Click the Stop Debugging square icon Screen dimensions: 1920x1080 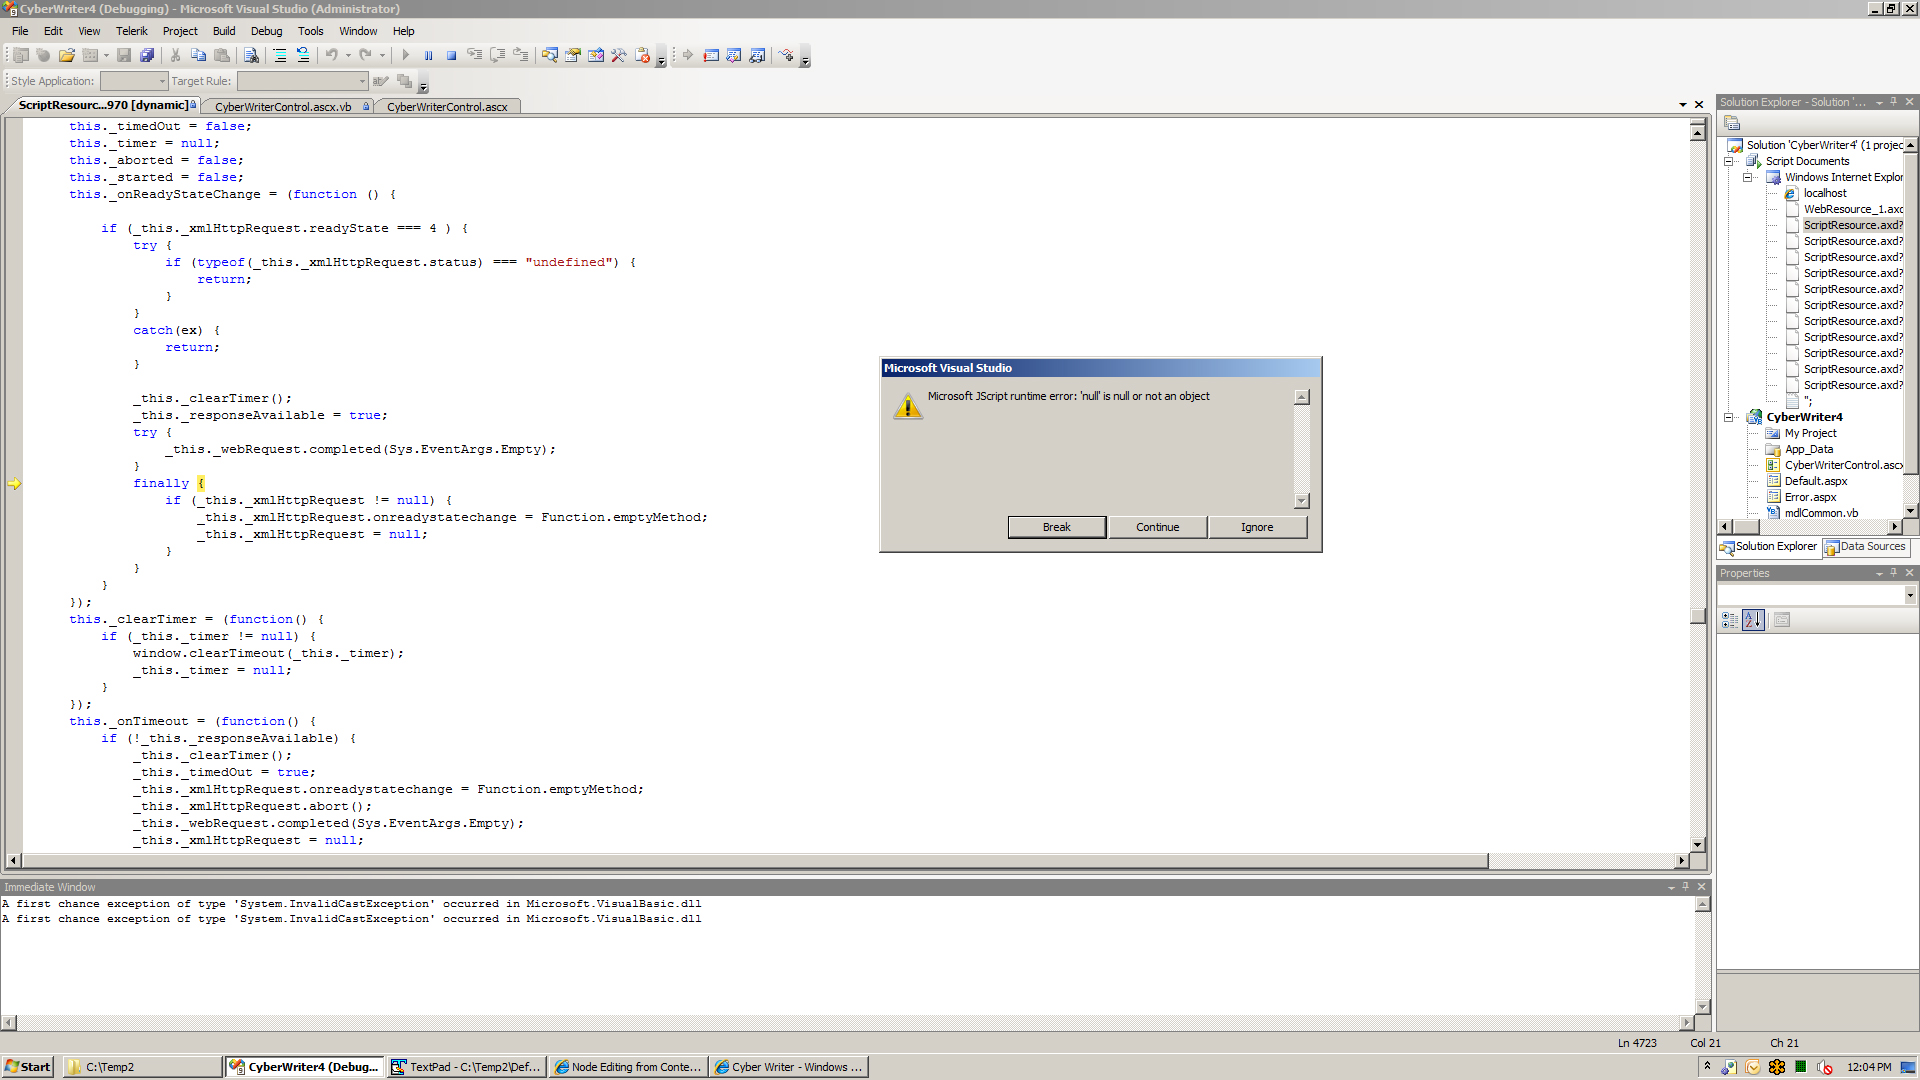(452, 56)
